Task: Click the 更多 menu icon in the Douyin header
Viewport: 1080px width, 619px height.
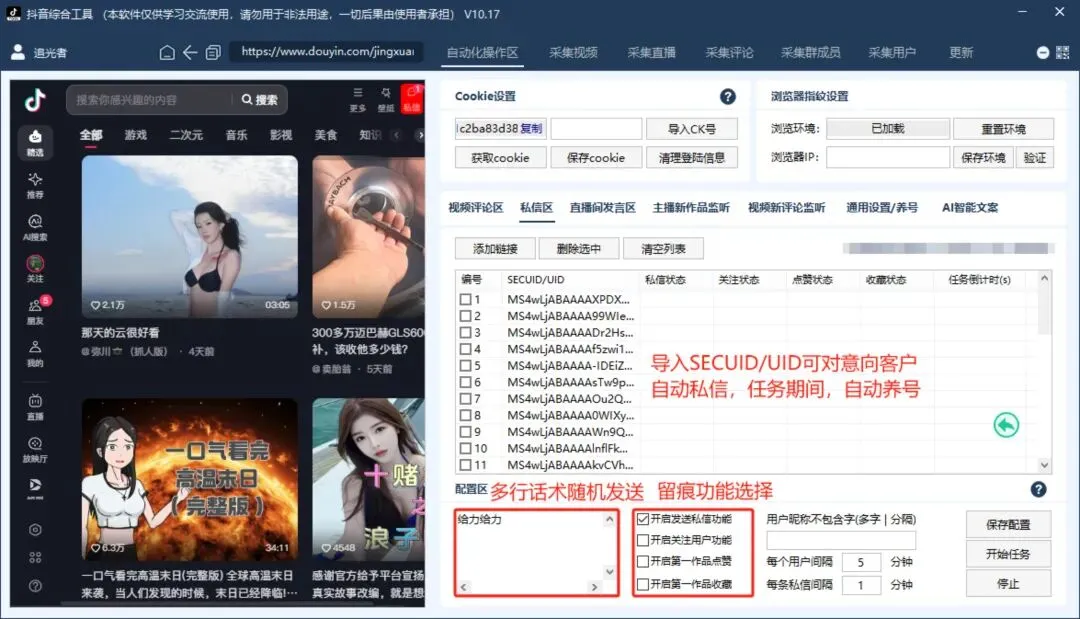Action: (x=357, y=99)
